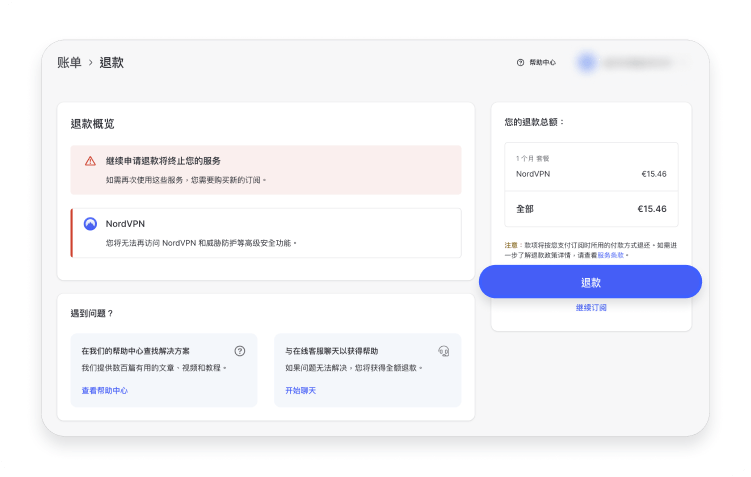Screen dimensions: 751x477
Task: Open the 查看帮助中心 link
Action: click(104, 390)
